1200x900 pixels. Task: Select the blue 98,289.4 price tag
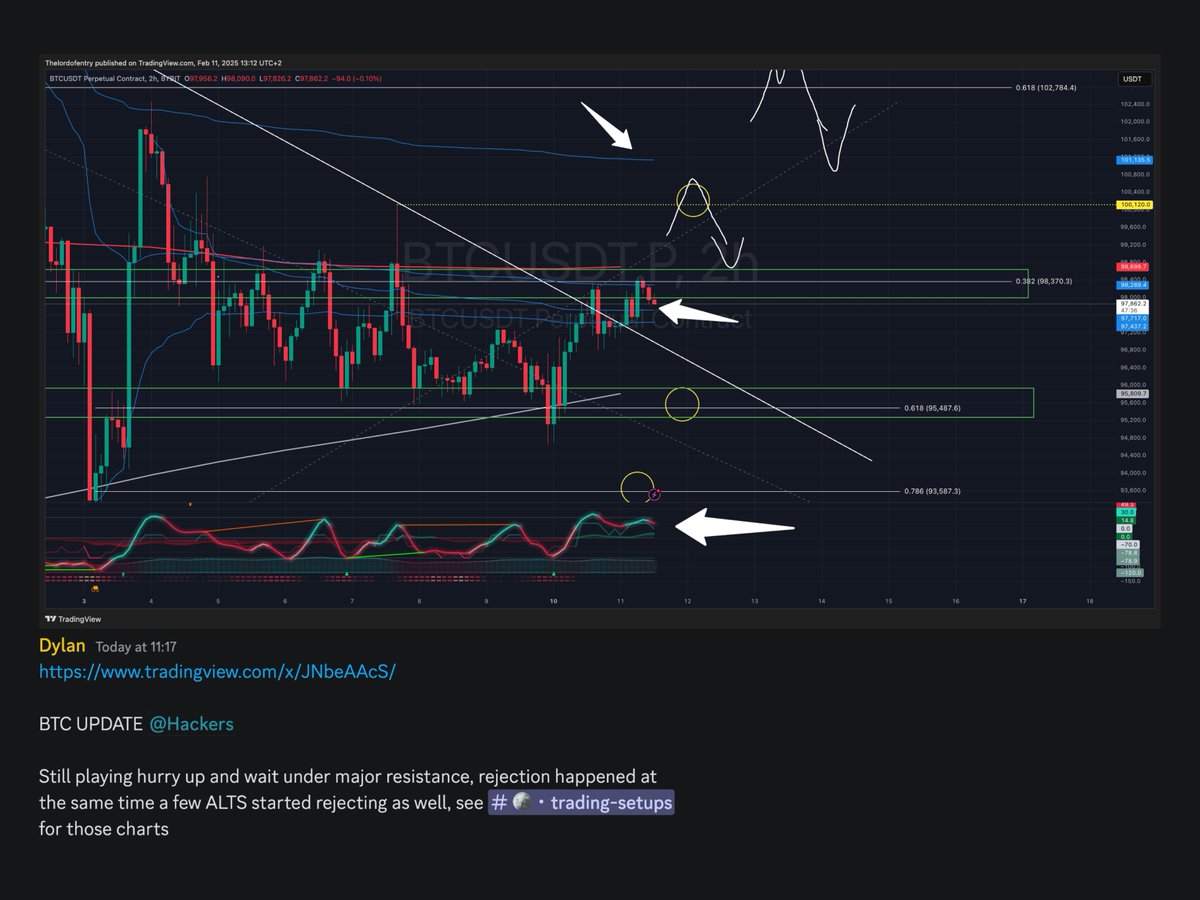click(1134, 285)
